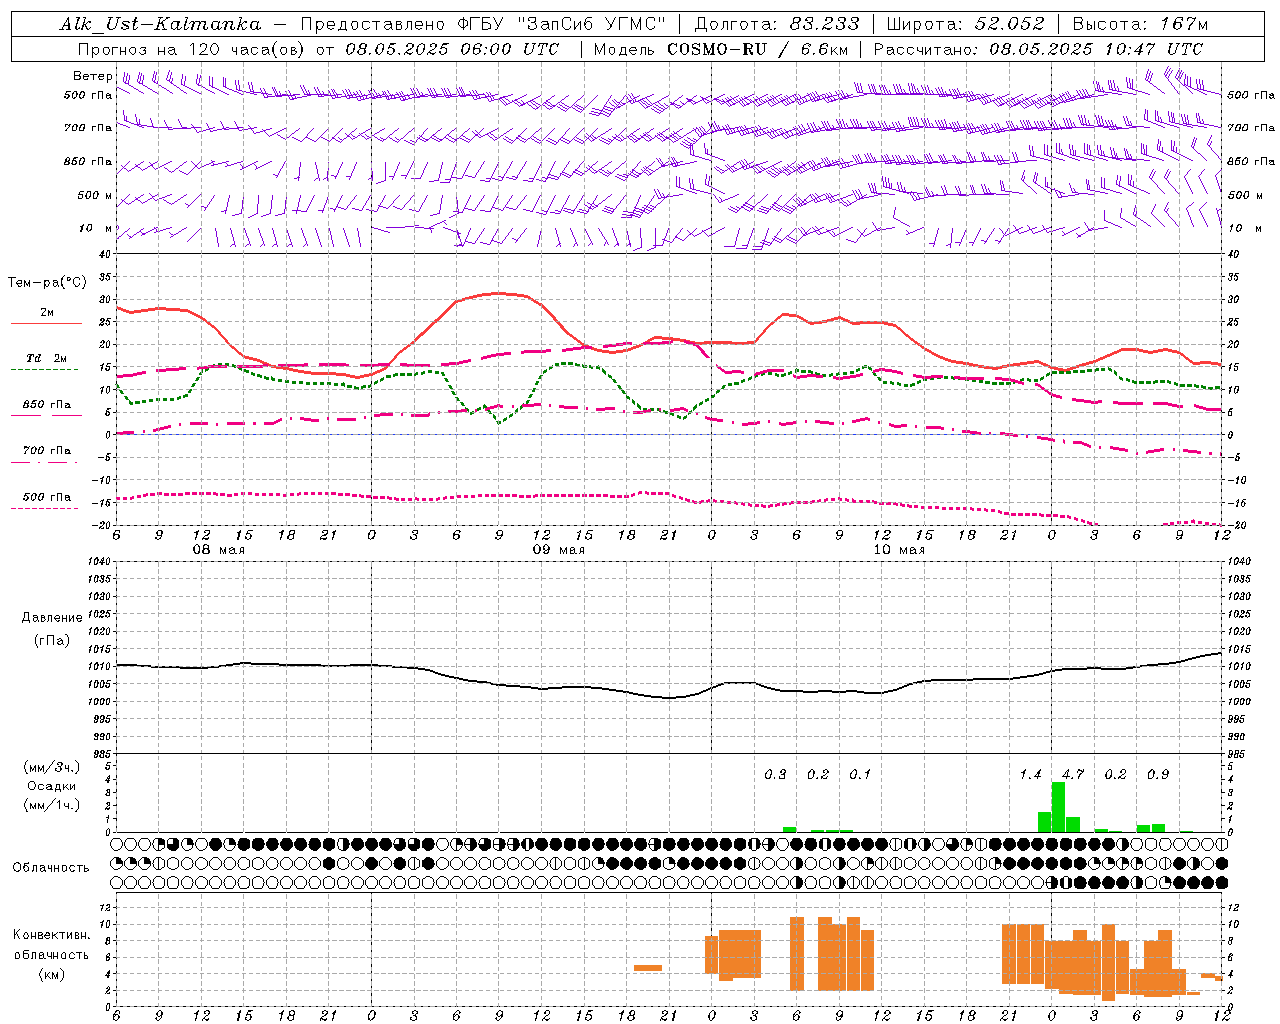1280x1024 pixels.
Task: Click the Облачность cloud cover label
Action: click(51, 868)
